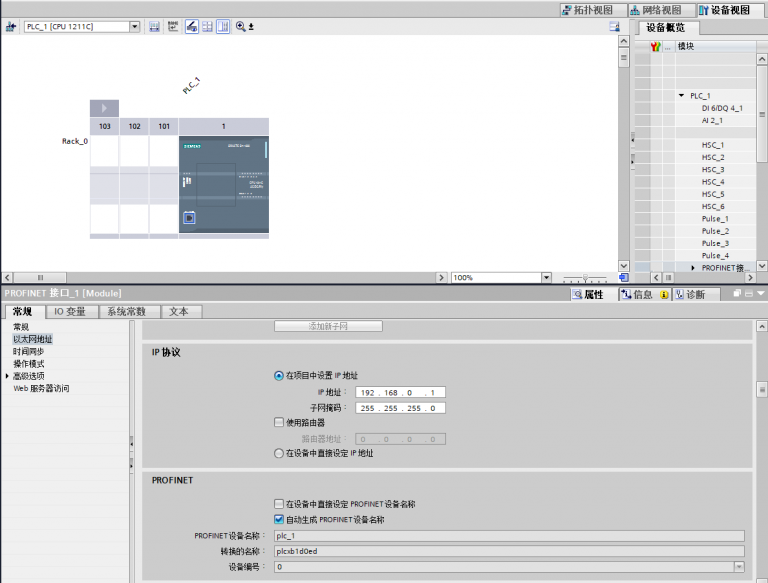Screen dimensions: 768x583
Task: Expand the rack arrow above slot 103
Action: point(104,108)
